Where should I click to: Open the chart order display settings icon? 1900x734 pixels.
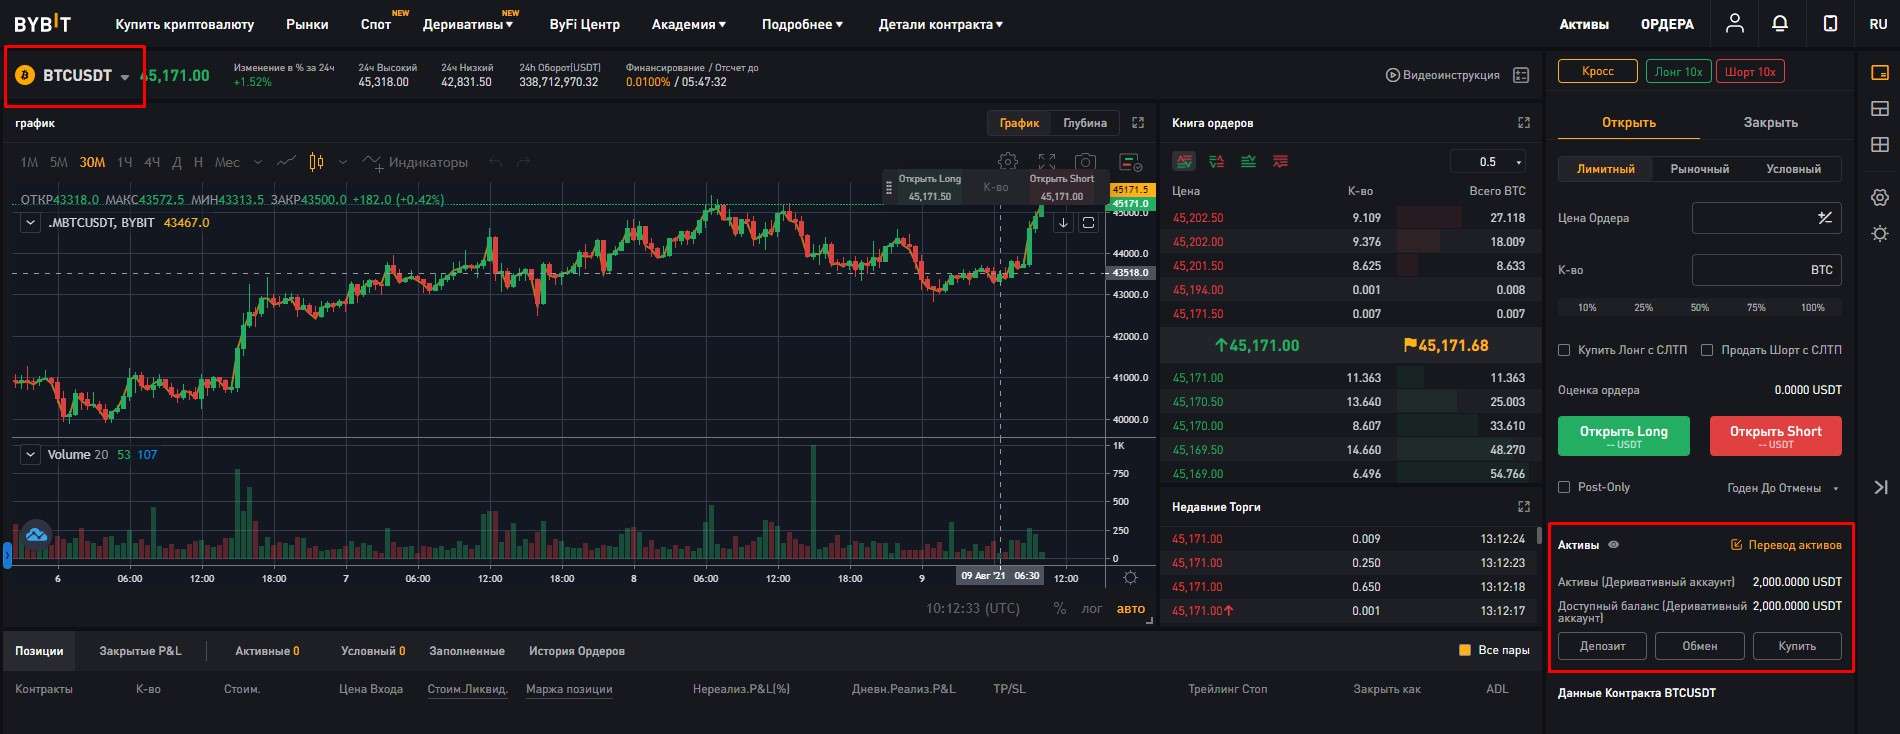point(1130,162)
